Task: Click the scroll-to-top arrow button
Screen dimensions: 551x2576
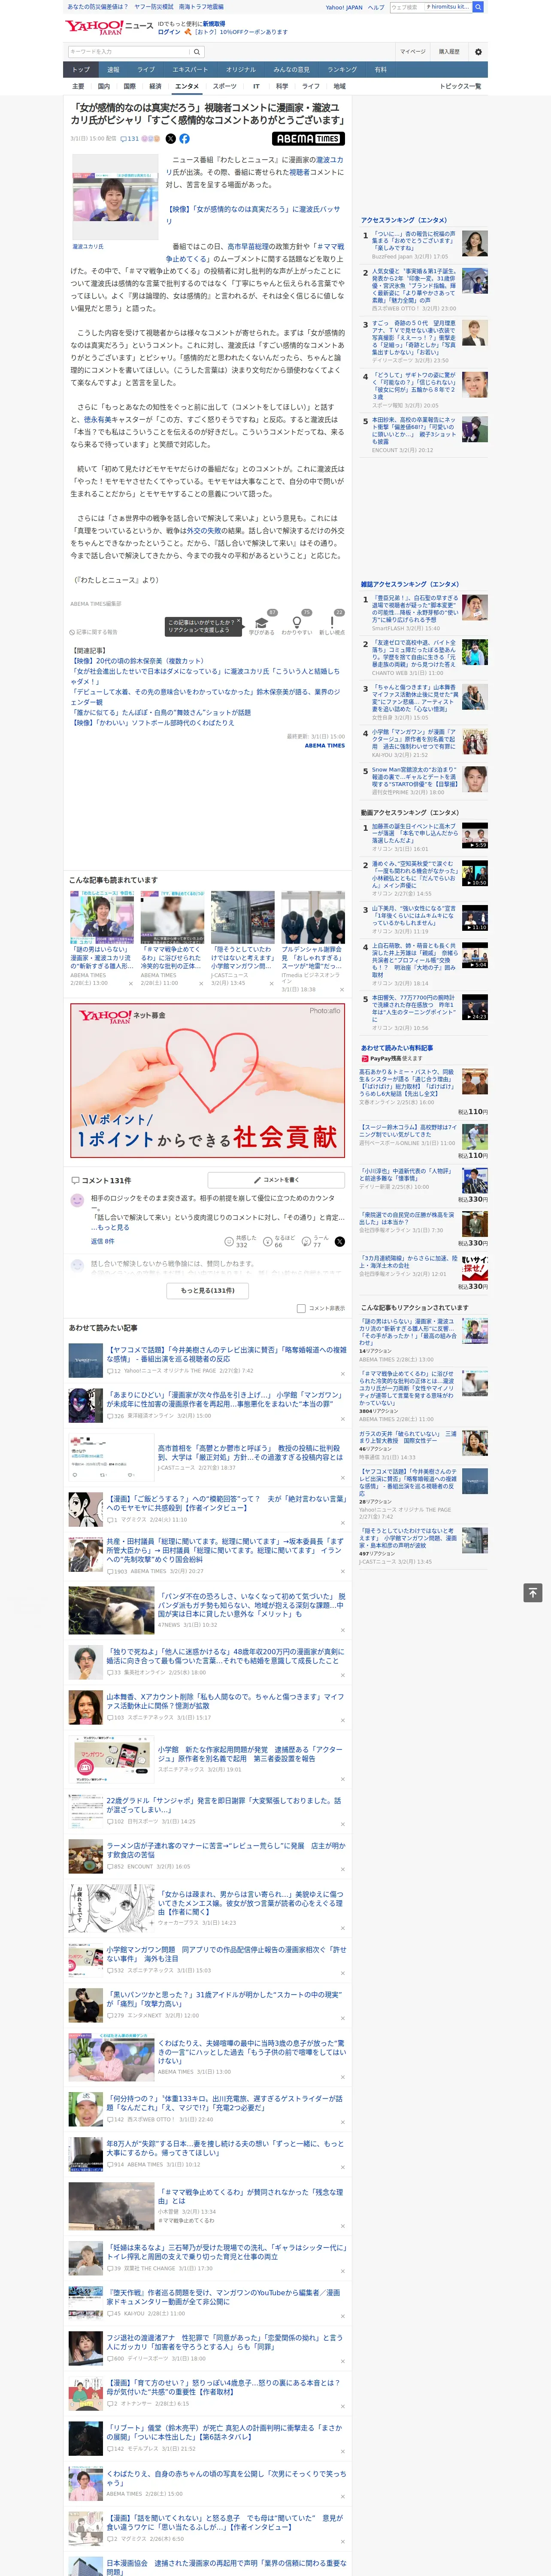Action: (532, 1592)
